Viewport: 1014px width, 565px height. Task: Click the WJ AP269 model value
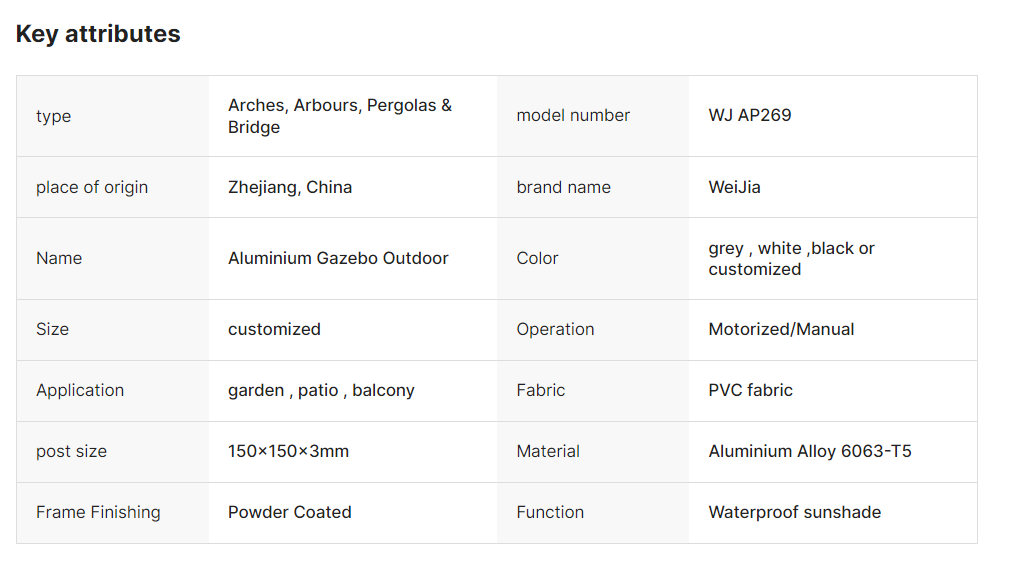[x=750, y=115]
